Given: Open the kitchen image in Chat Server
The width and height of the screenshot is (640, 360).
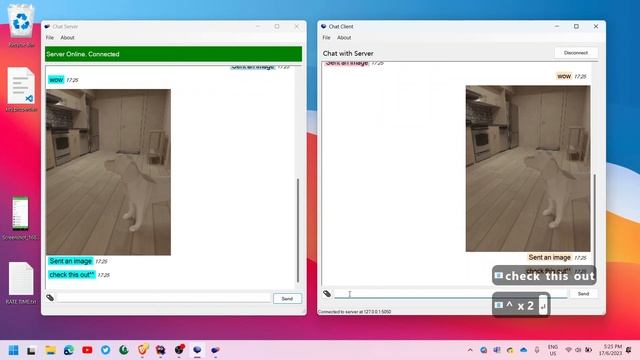Looking at the screenshot, I should pyautogui.click(x=108, y=172).
